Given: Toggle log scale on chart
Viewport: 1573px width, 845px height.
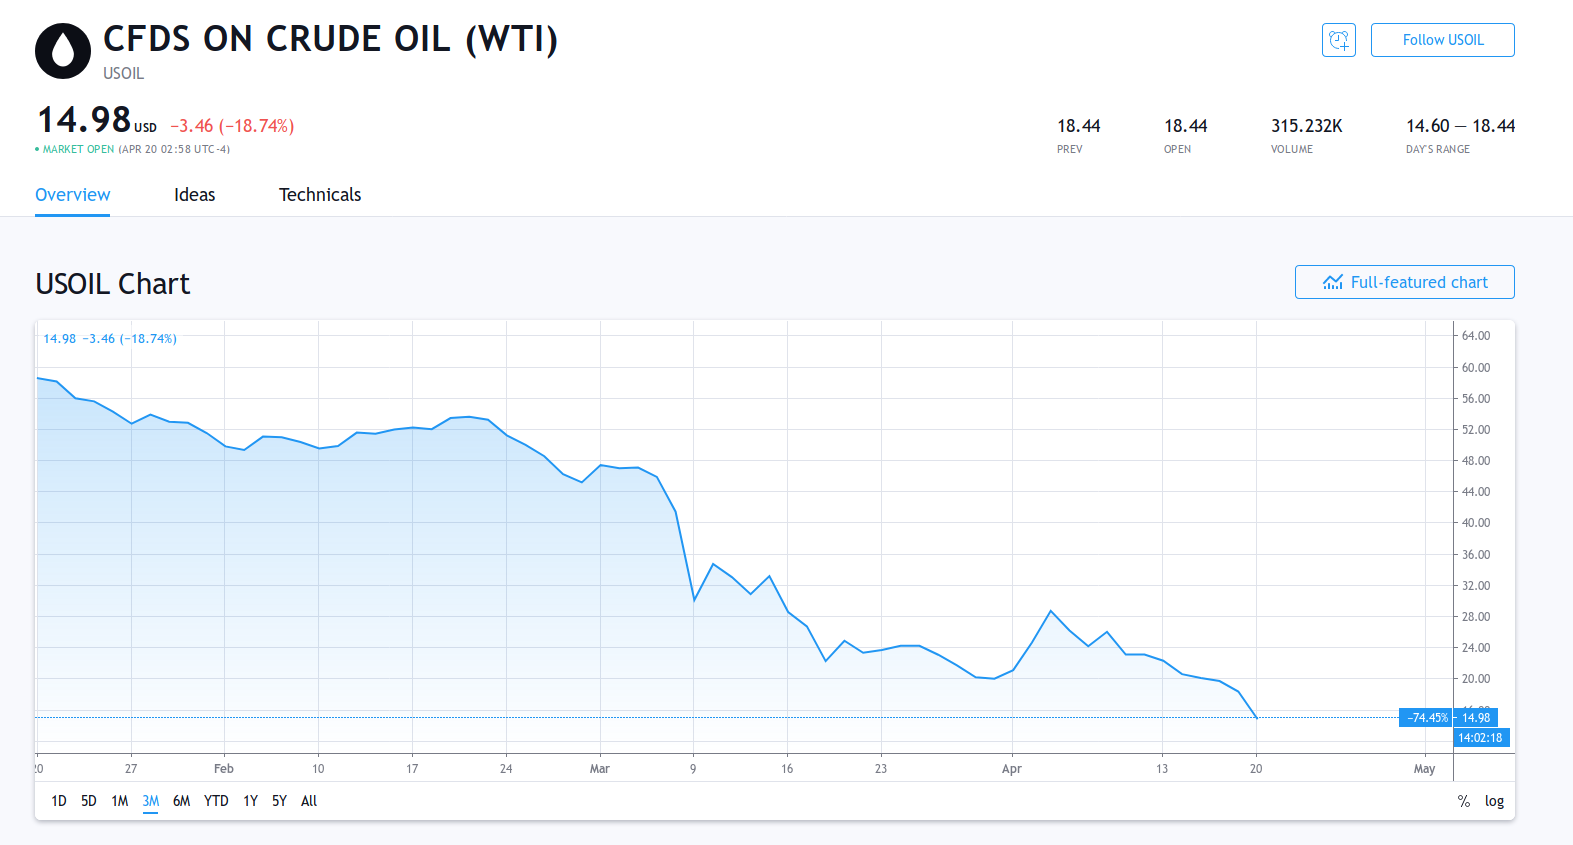Looking at the screenshot, I should tap(1494, 801).
